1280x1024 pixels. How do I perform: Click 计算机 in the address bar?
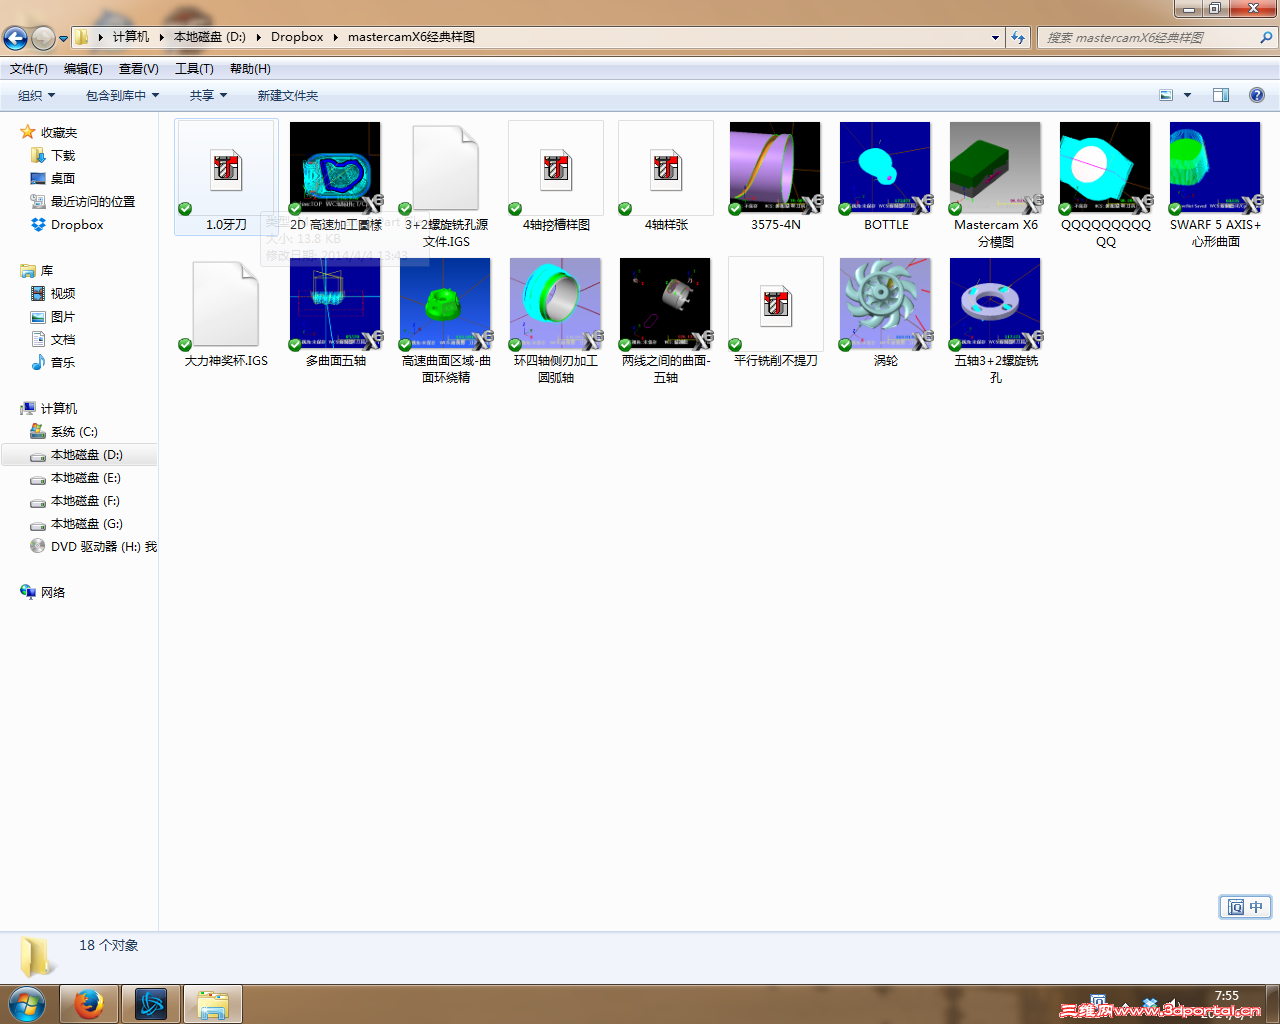[131, 37]
